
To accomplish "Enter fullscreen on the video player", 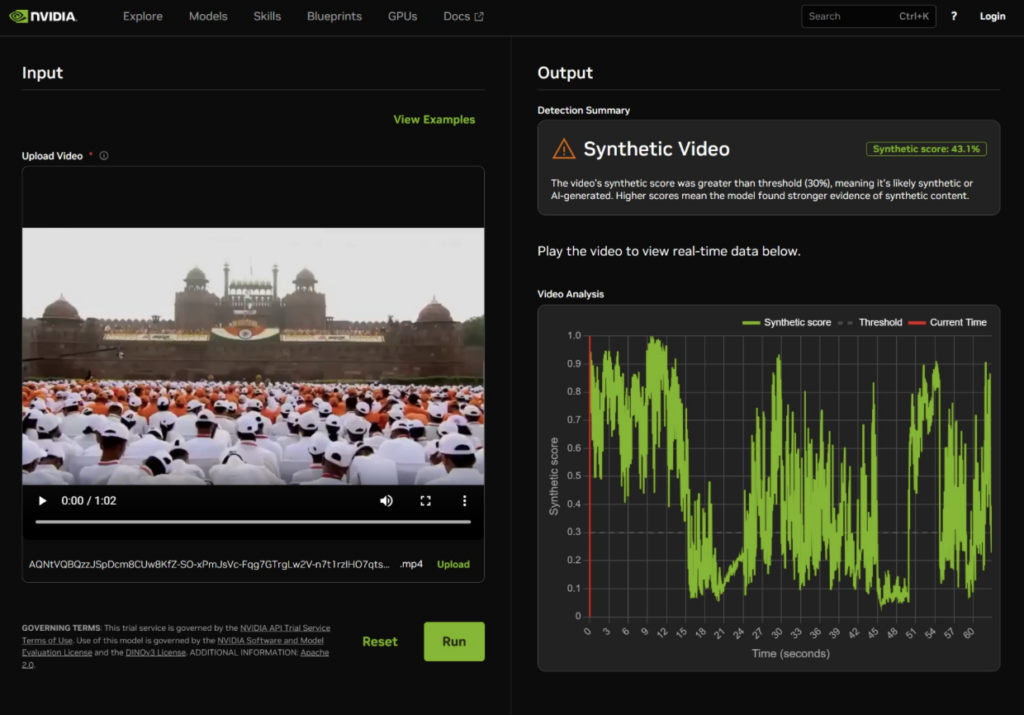I will [426, 501].
